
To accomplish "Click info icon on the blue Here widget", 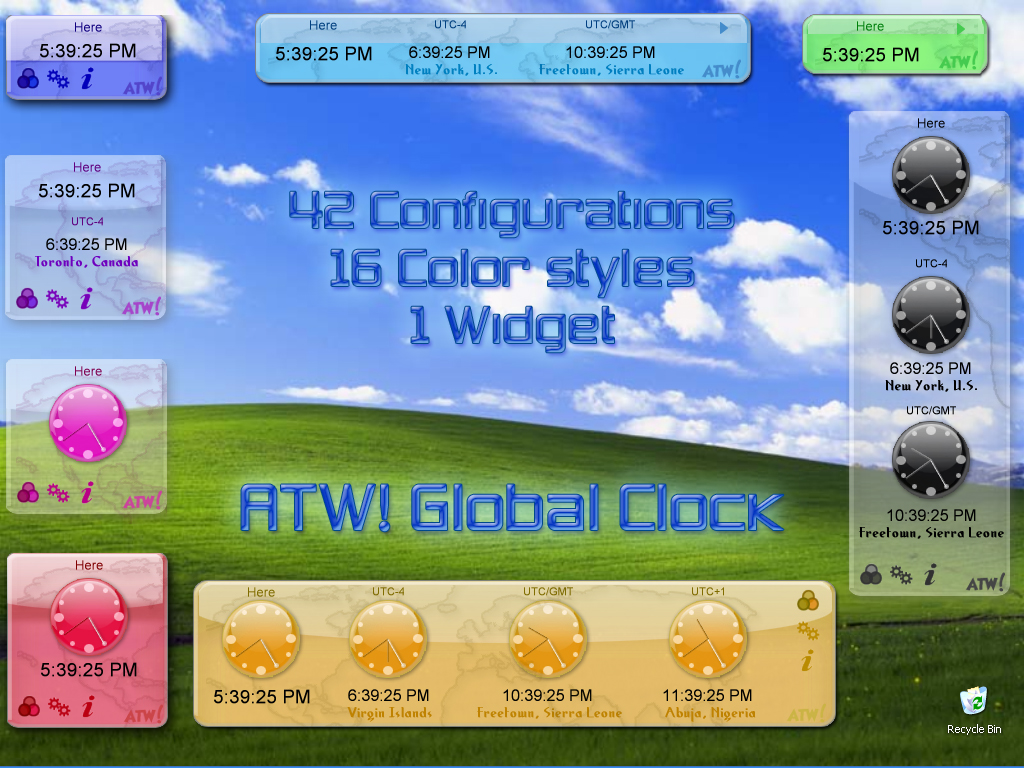I will (87, 79).
